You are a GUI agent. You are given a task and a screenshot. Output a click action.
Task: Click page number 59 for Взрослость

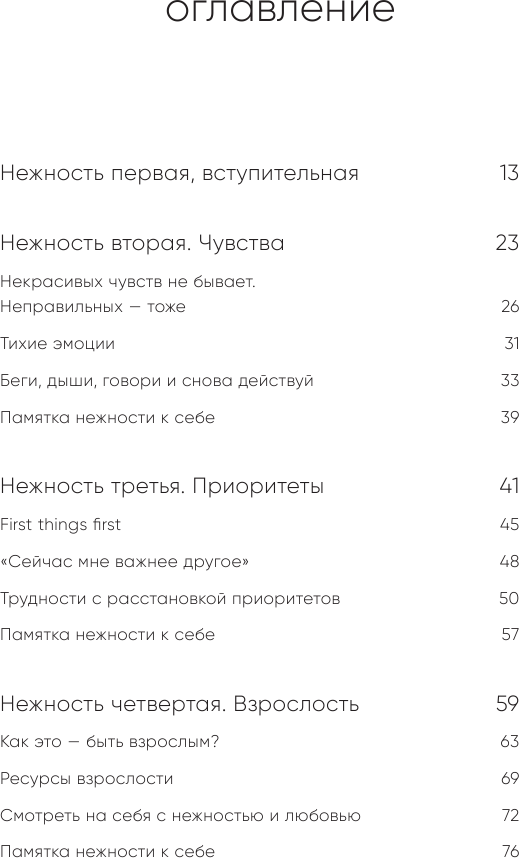(x=508, y=704)
